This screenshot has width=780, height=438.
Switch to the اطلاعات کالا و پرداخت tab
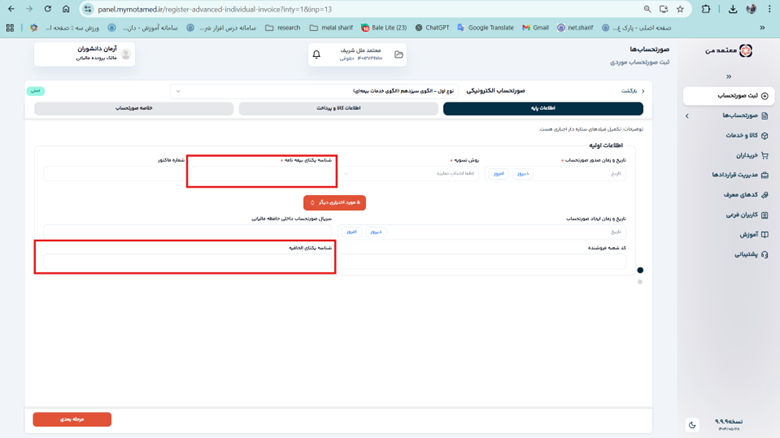click(337, 108)
